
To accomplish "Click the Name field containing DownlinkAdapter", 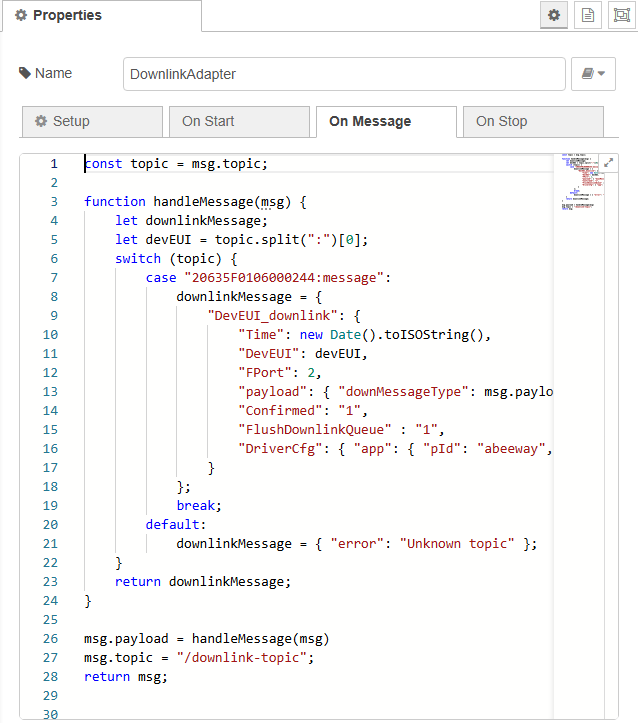I will click(344, 74).
